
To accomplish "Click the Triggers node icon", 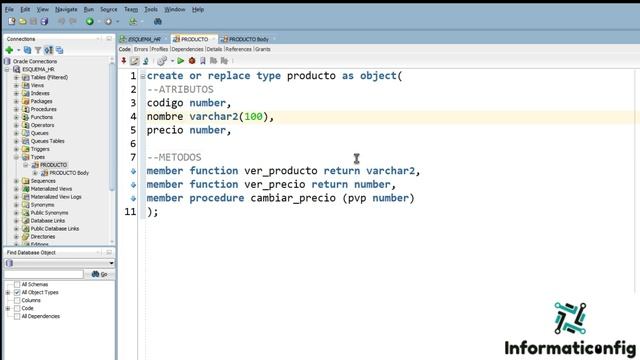I will [26, 149].
